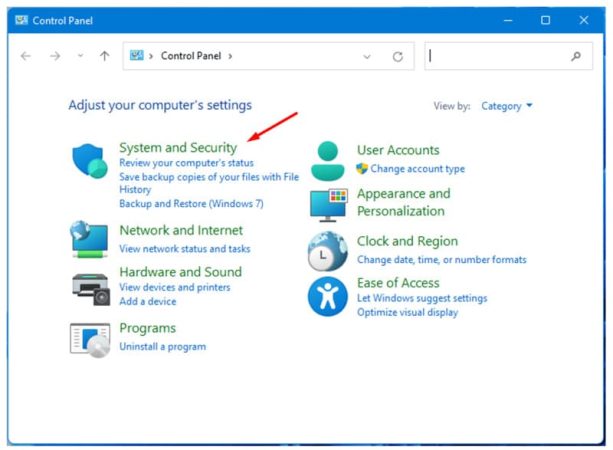Minimize the Control Panel window

tap(508, 20)
